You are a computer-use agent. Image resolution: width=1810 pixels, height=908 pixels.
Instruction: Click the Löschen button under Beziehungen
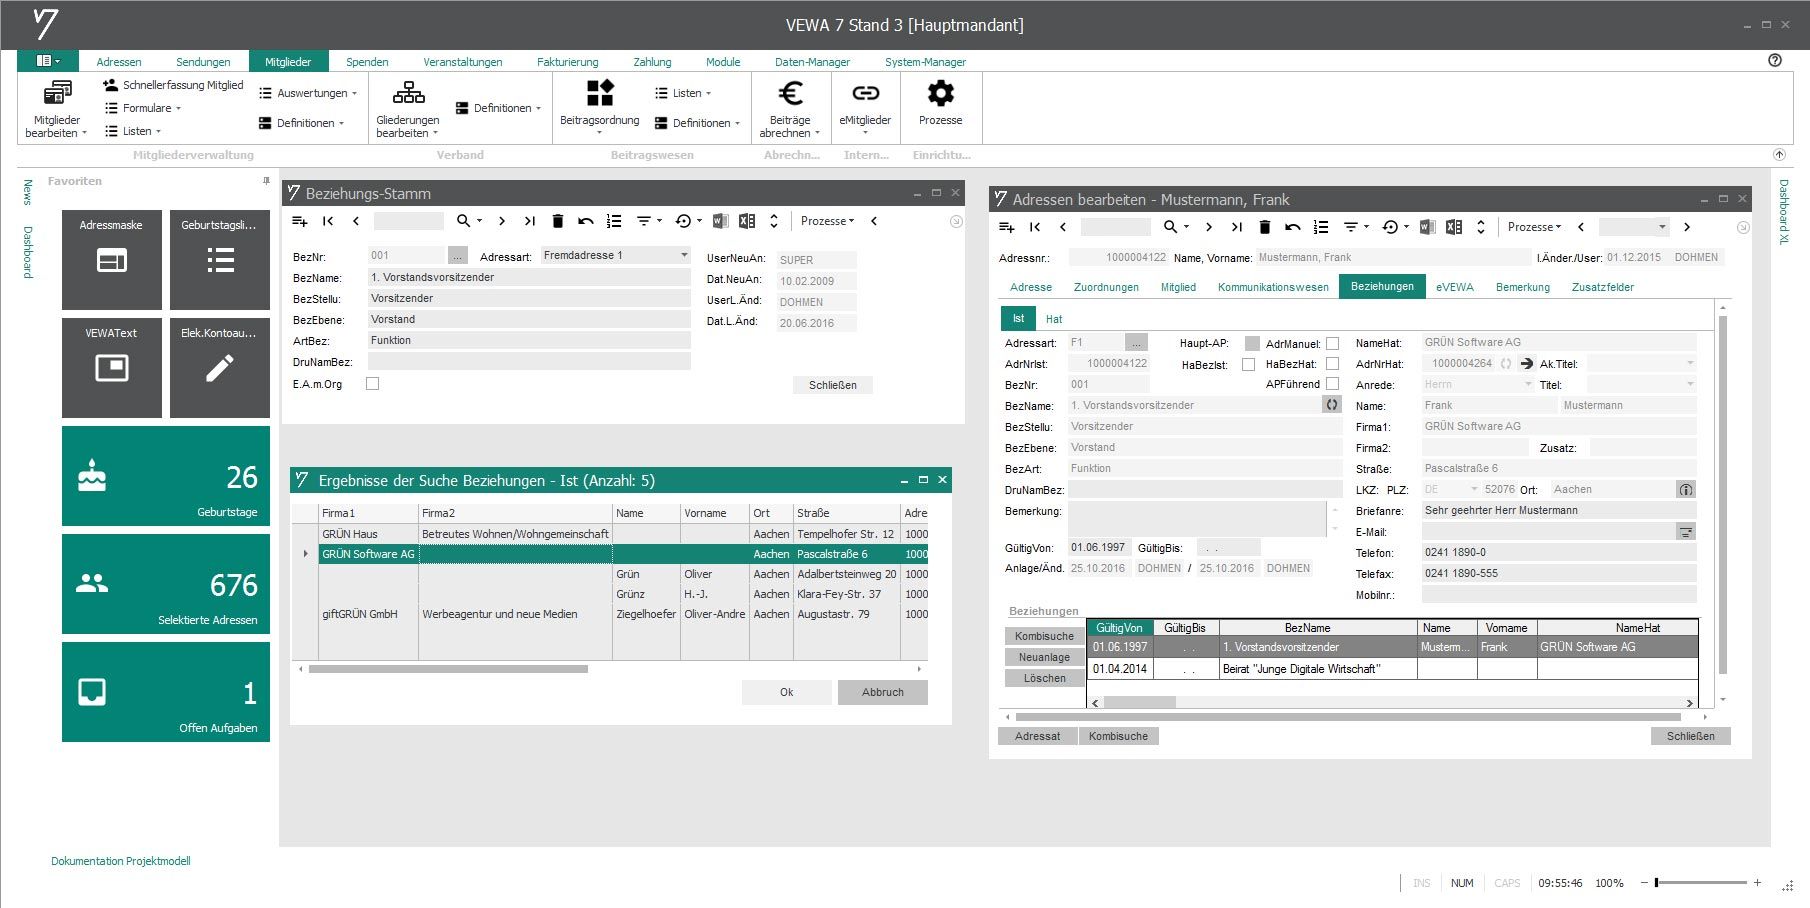point(1044,678)
